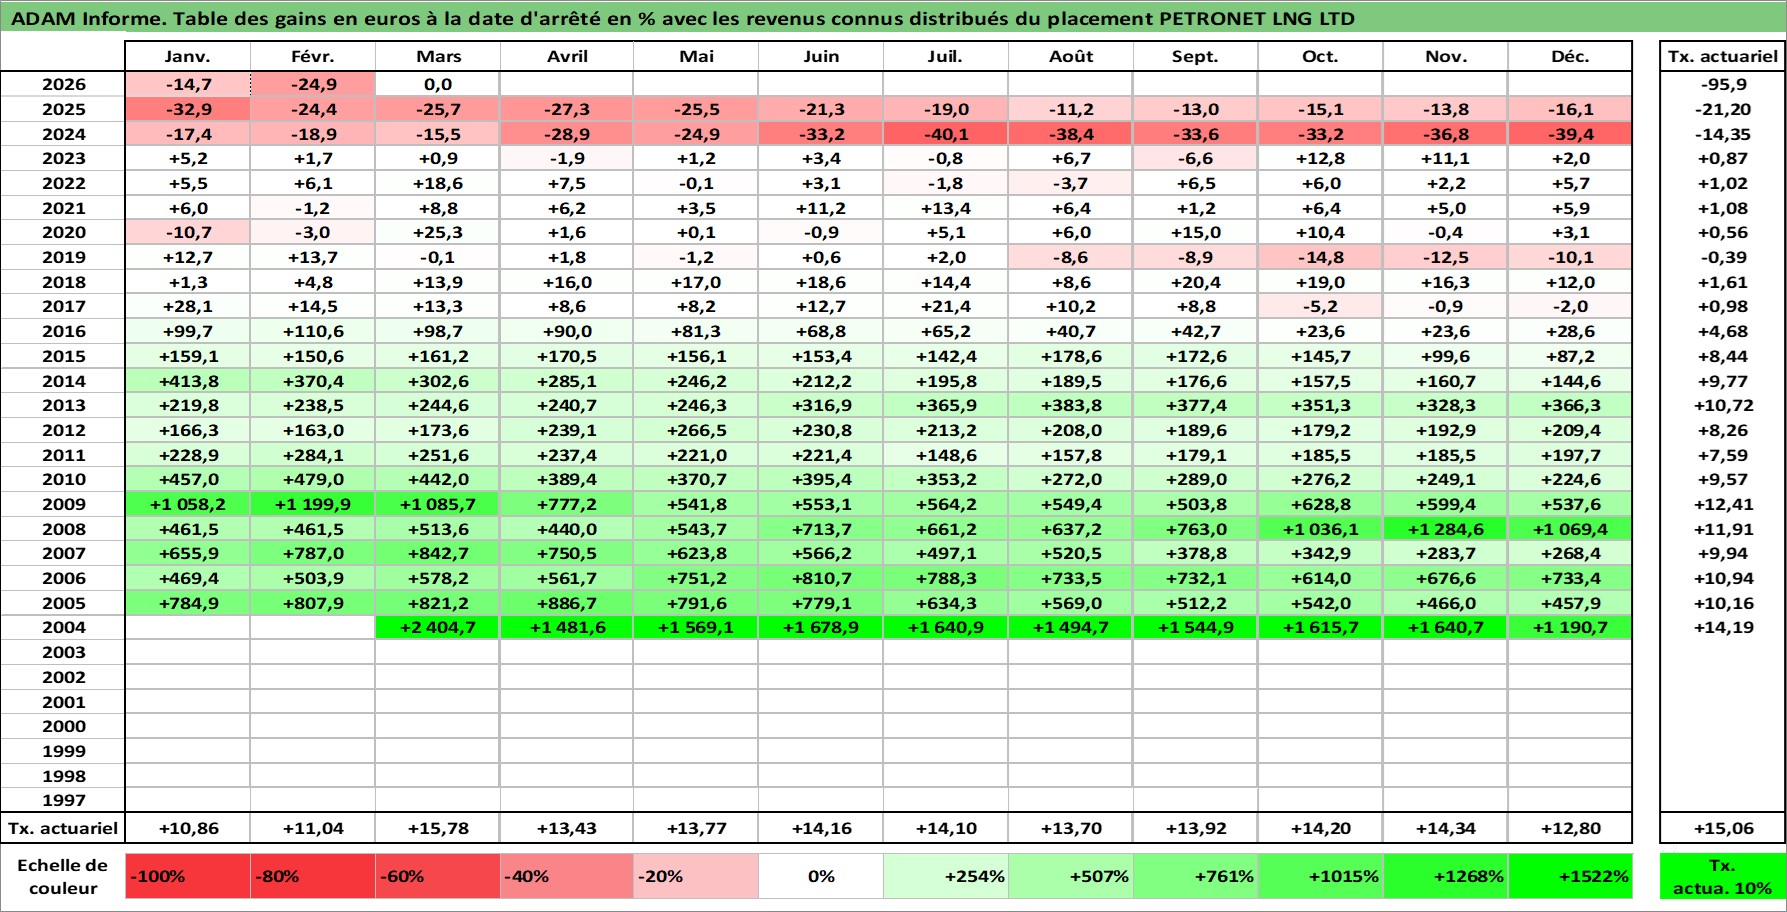1787x912 pixels.
Task: Select the 'Févr.' column header
Action: 313,57
